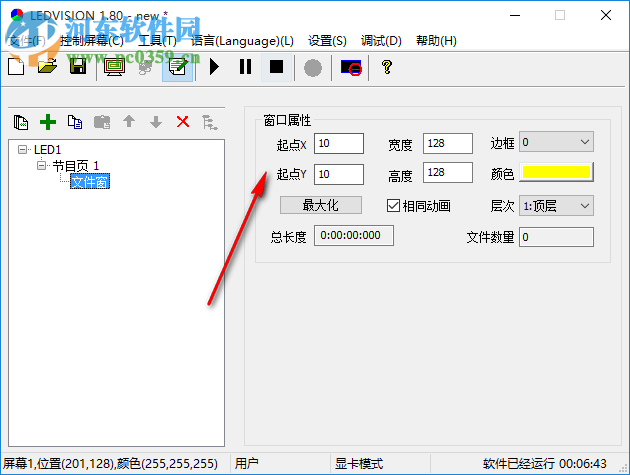This screenshot has width=630, height=475.
Task: Open the 控制屏幕(C) menu
Action: click(x=92, y=41)
